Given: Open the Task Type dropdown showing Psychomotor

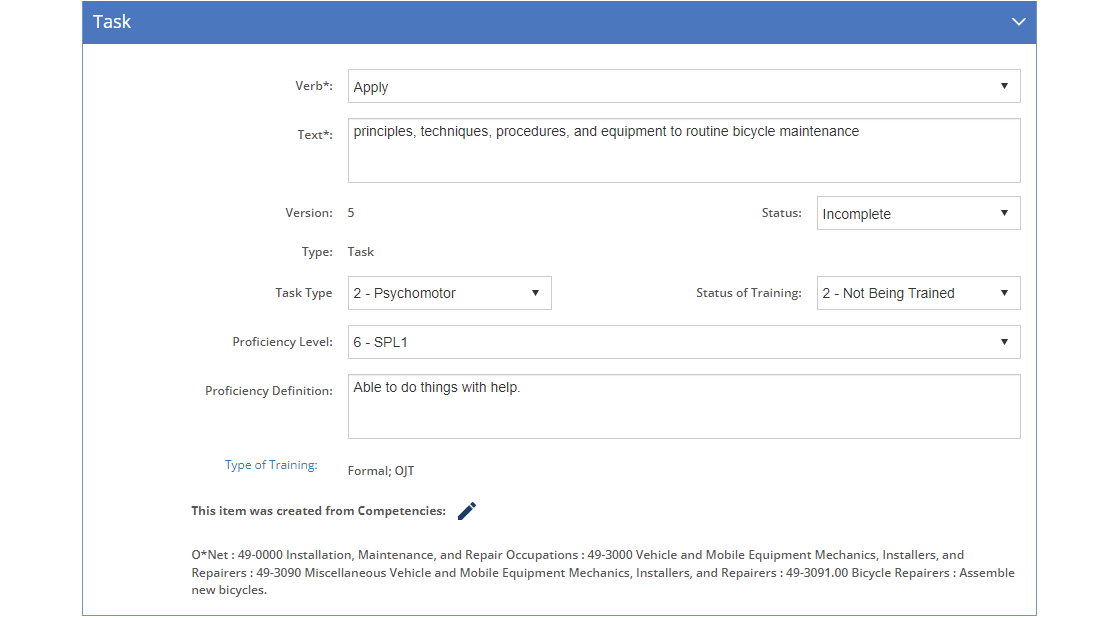Looking at the screenshot, I should click(x=449, y=293).
